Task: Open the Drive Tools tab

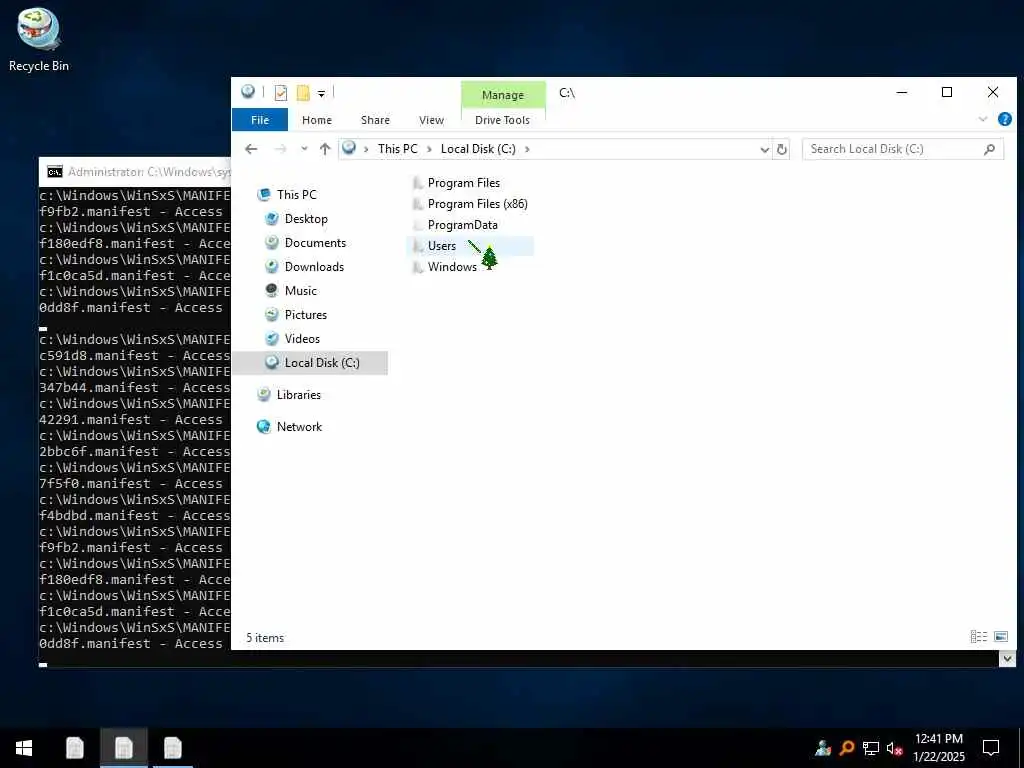Action: coord(502,120)
